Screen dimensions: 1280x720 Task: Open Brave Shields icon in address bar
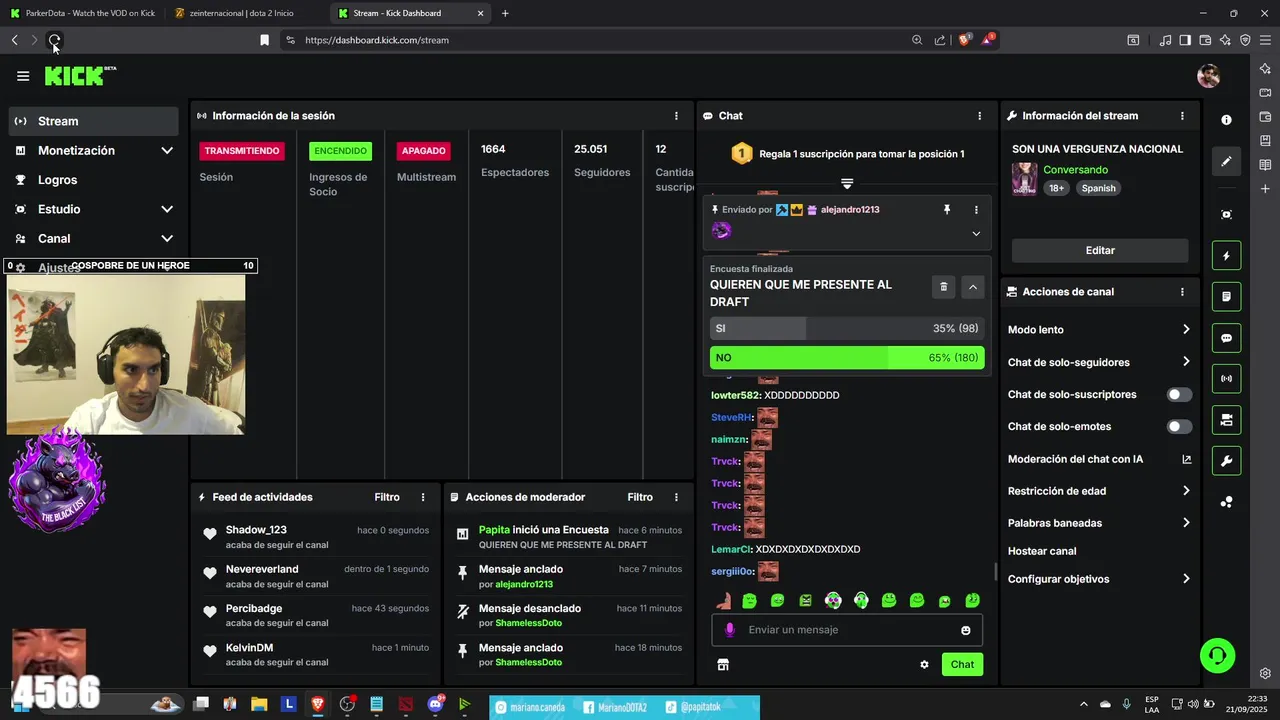coord(965,40)
